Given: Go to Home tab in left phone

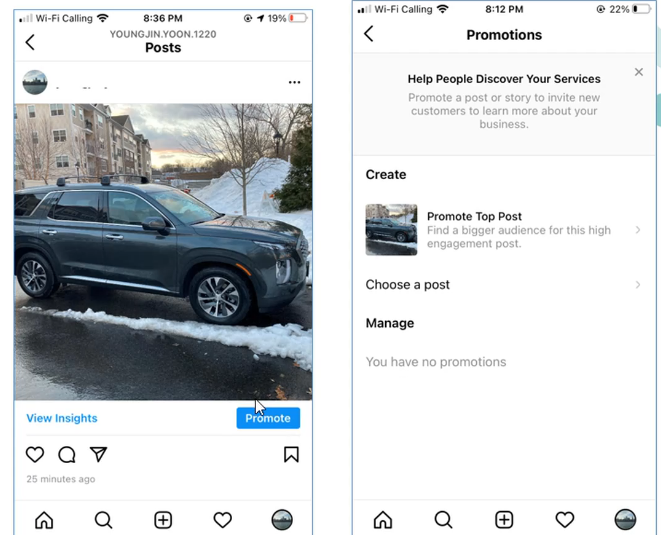Looking at the screenshot, I should click(x=44, y=520).
